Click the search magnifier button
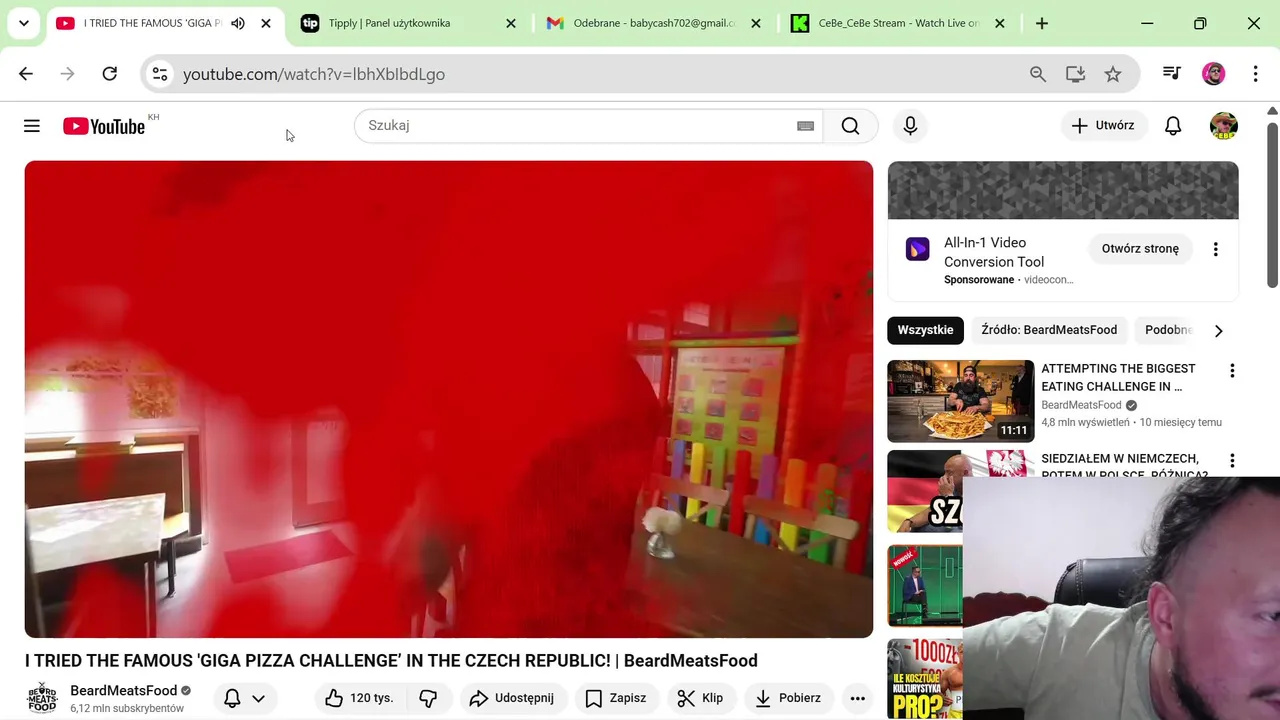Screen dimensions: 1280x720 point(851,125)
